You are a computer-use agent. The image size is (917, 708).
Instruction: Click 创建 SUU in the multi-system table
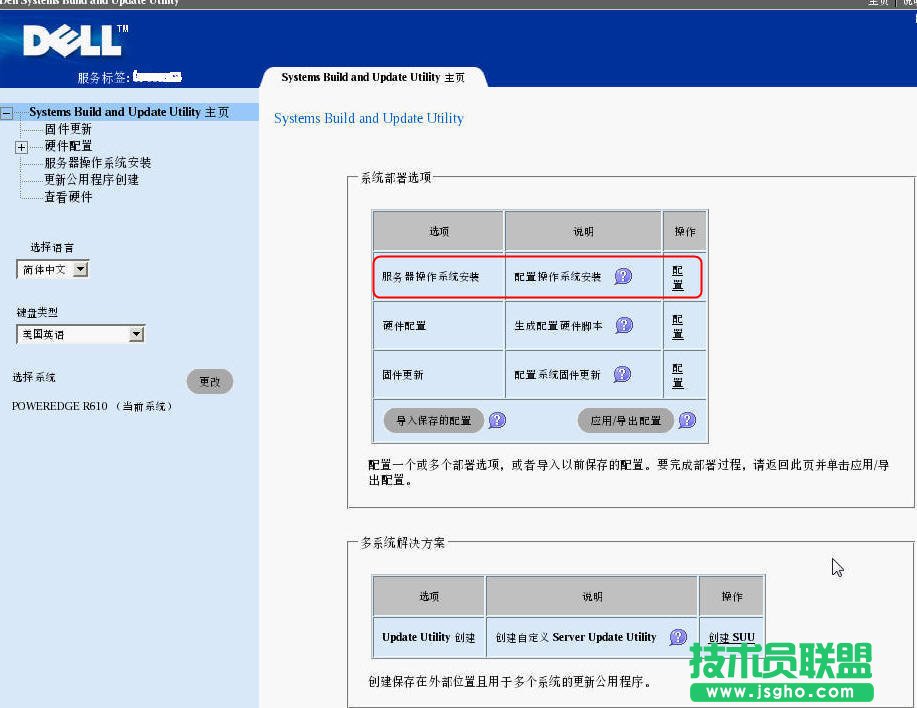[x=730, y=637]
